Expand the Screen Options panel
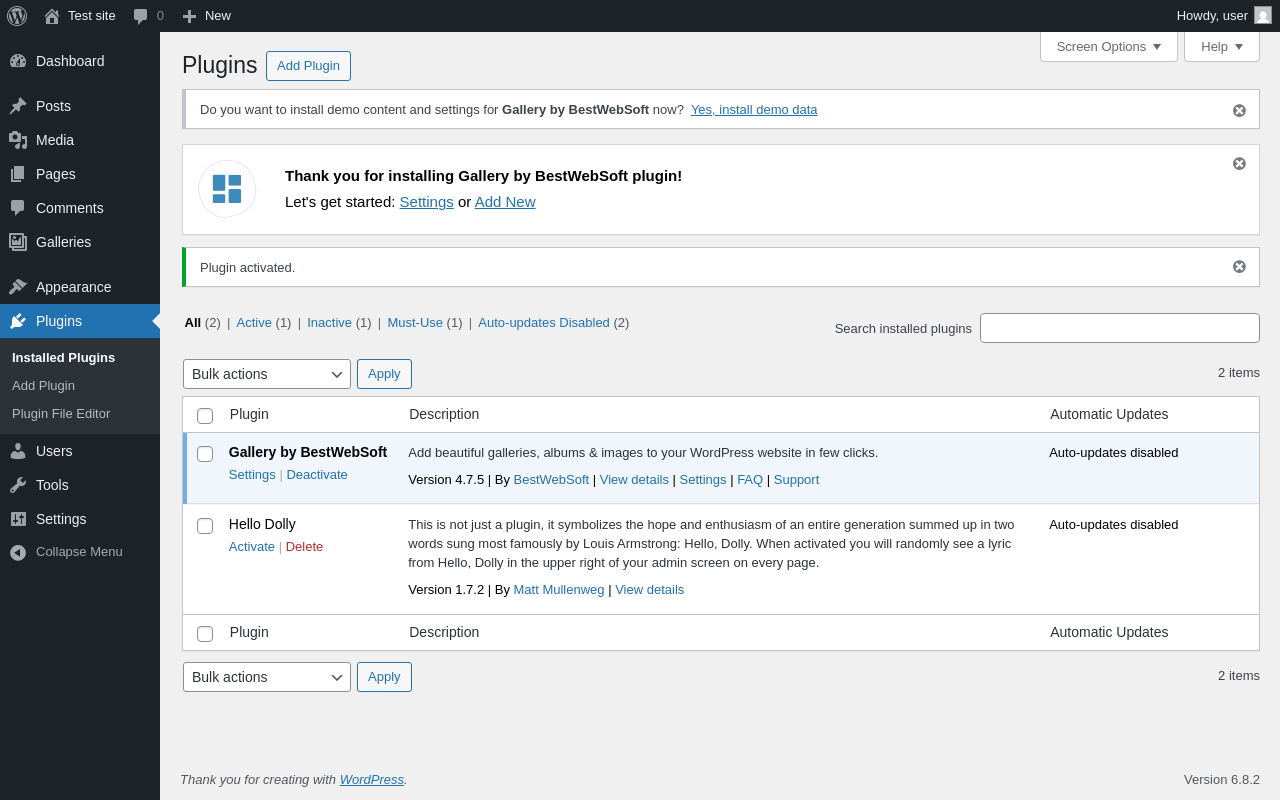 pos(1109,46)
